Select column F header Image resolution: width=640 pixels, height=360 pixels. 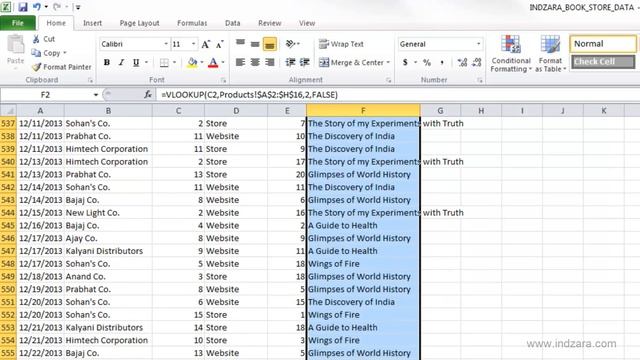363,111
